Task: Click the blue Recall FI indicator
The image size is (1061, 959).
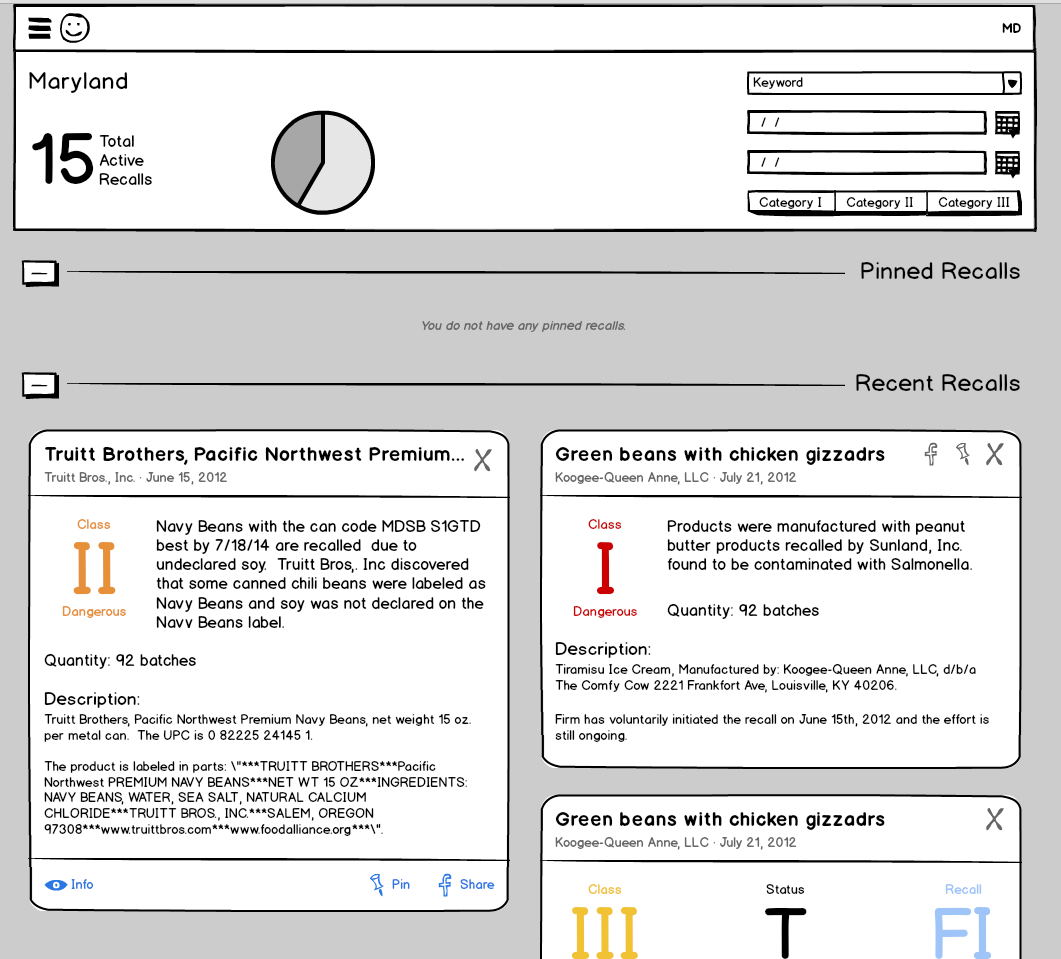Action: [x=962, y=933]
